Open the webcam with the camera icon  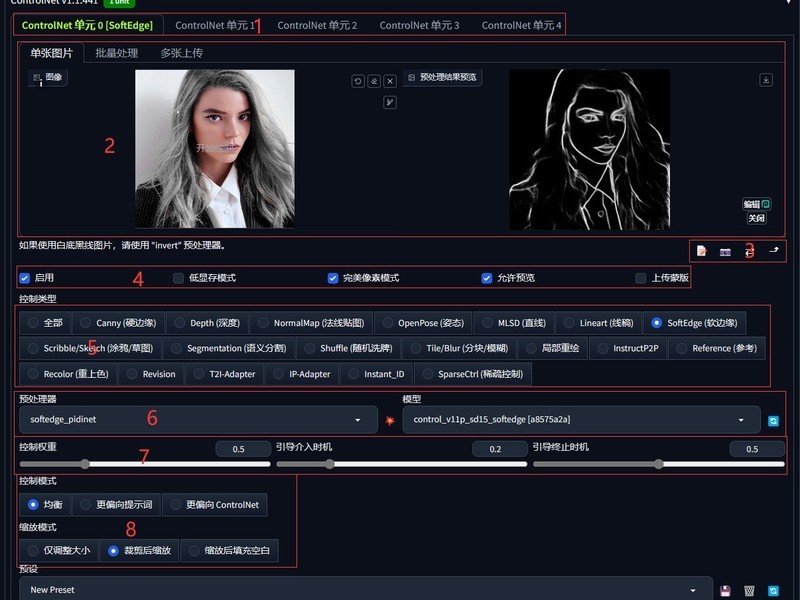725,252
